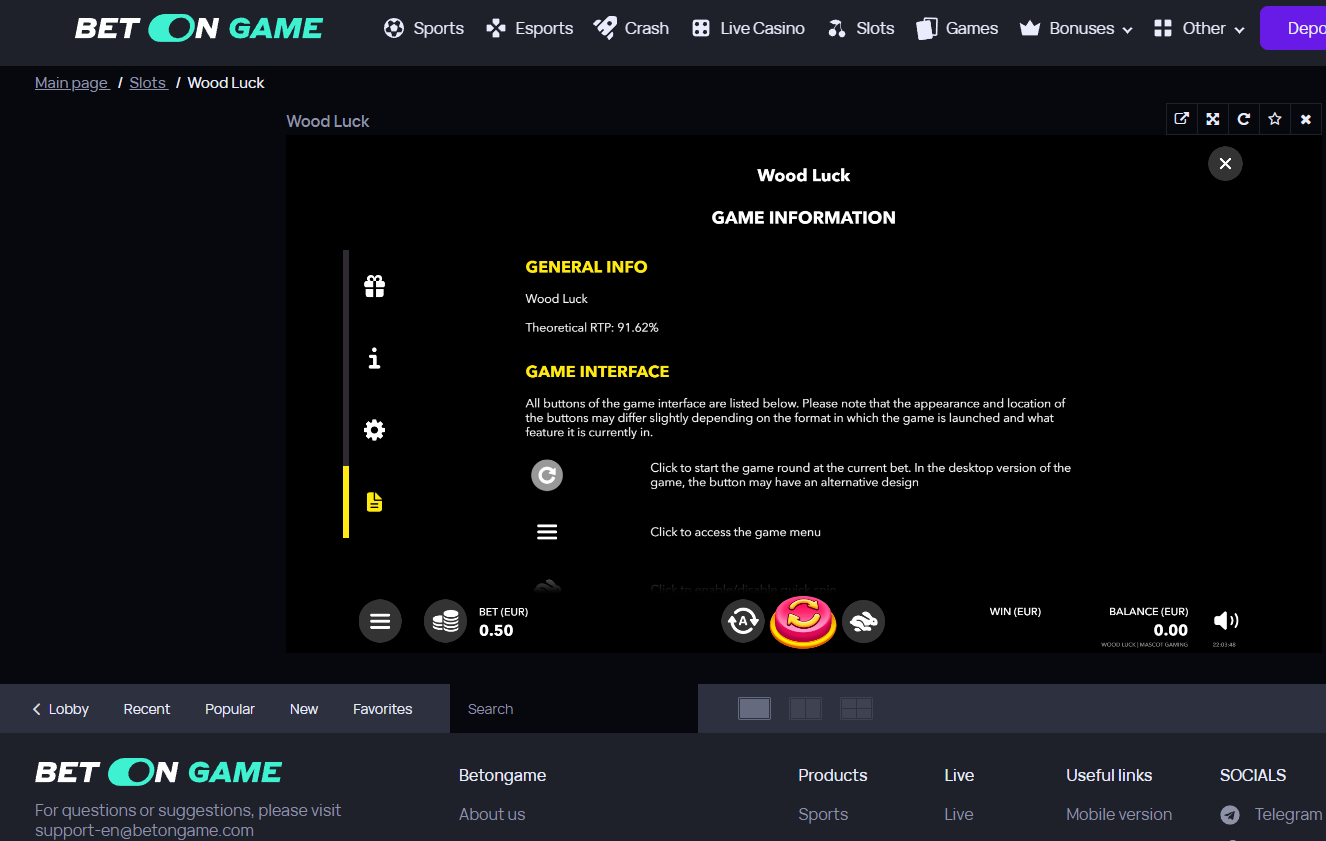Close the Game Information overlay
This screenshot has height=841, width=1326.
[x=1225, y=163]
